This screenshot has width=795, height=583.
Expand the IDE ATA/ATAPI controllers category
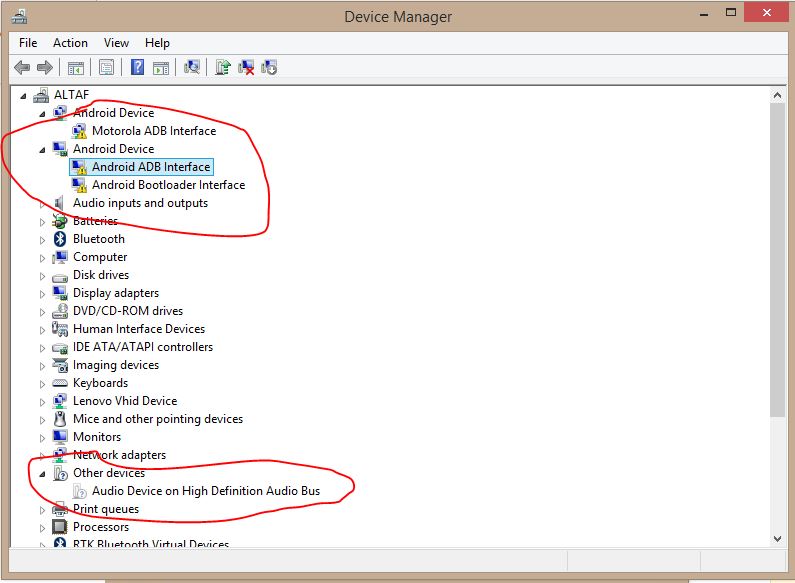tap(43, 348)
